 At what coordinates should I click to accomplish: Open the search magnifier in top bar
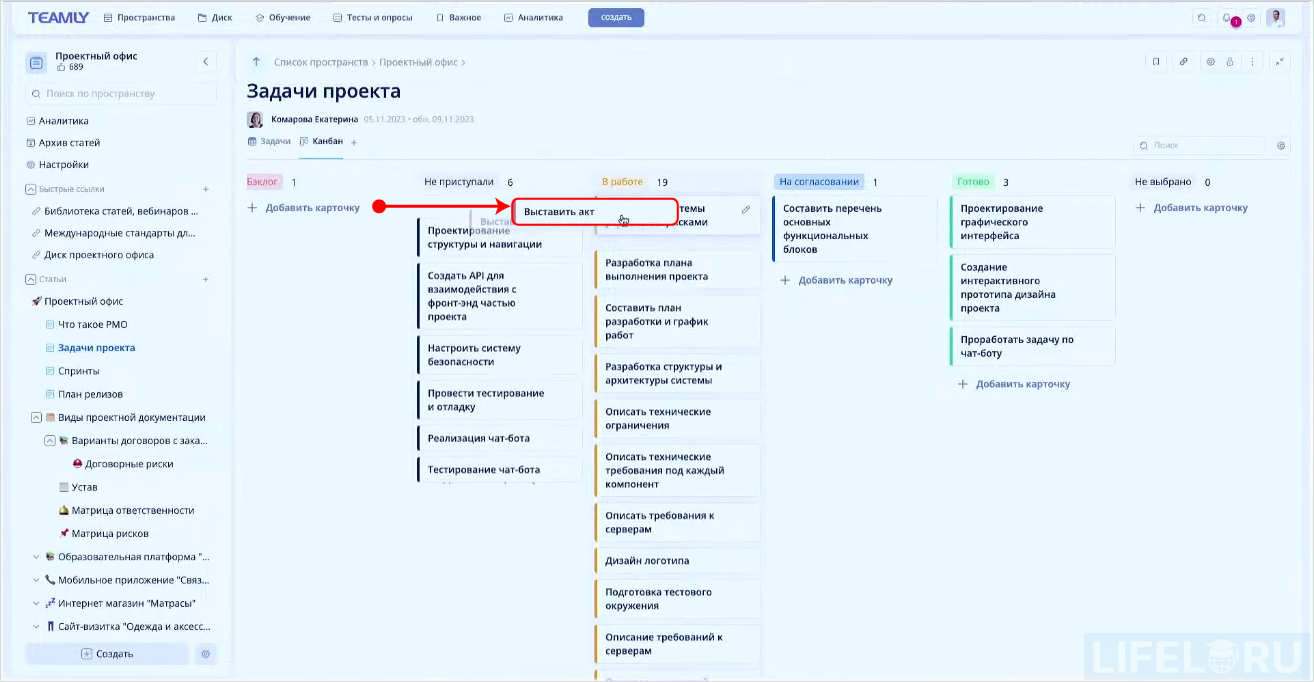1200,16
